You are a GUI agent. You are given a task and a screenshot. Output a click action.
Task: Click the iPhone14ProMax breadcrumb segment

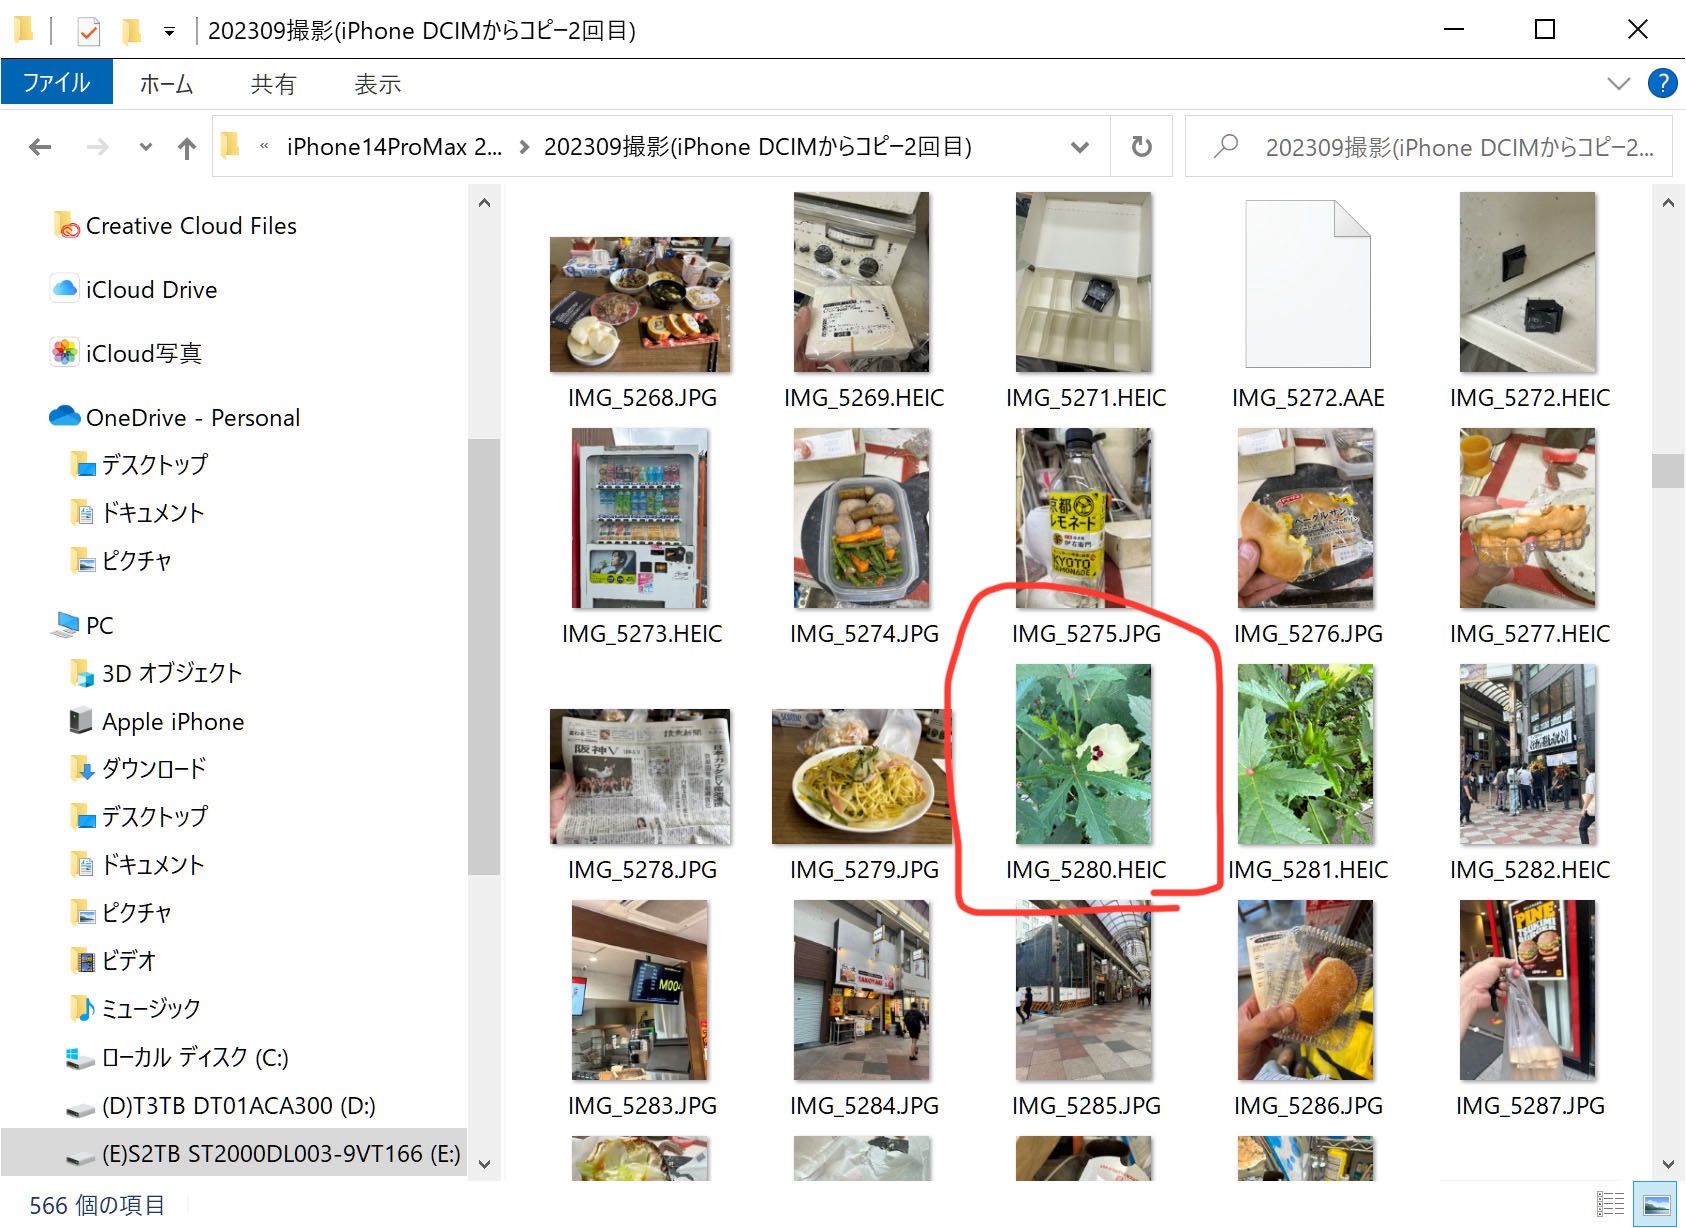[x=394, y=147]
